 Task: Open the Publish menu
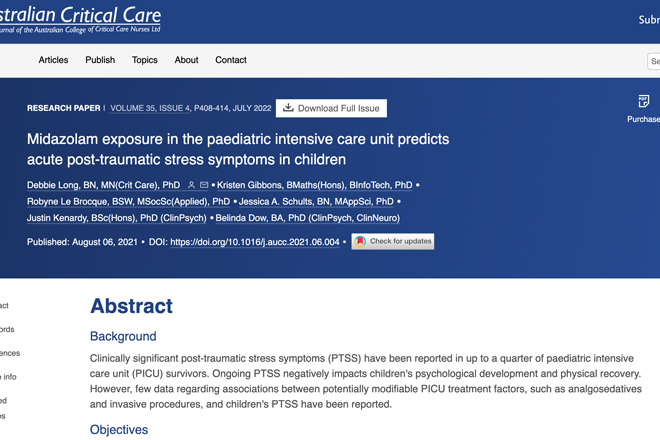click(x=100, y=60)
